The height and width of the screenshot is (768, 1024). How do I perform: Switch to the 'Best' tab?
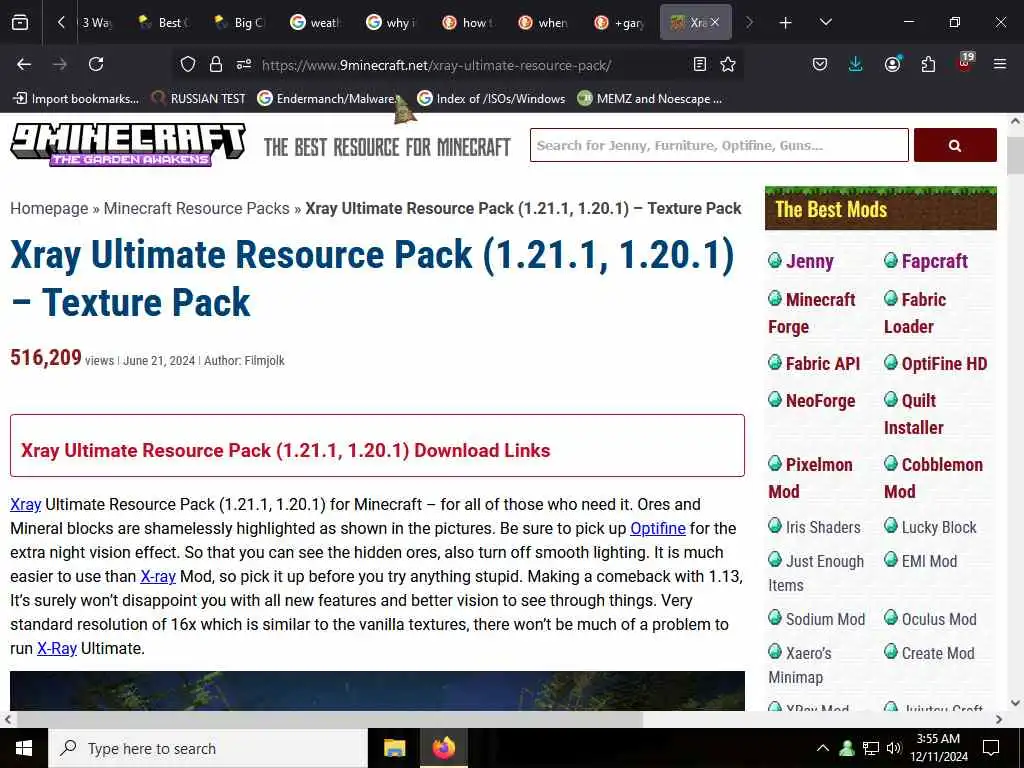(165, 22)
